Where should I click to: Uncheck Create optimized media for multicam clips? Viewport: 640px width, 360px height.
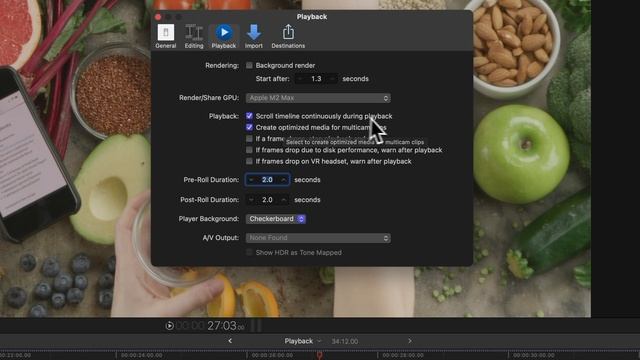(x=249, y=127)
